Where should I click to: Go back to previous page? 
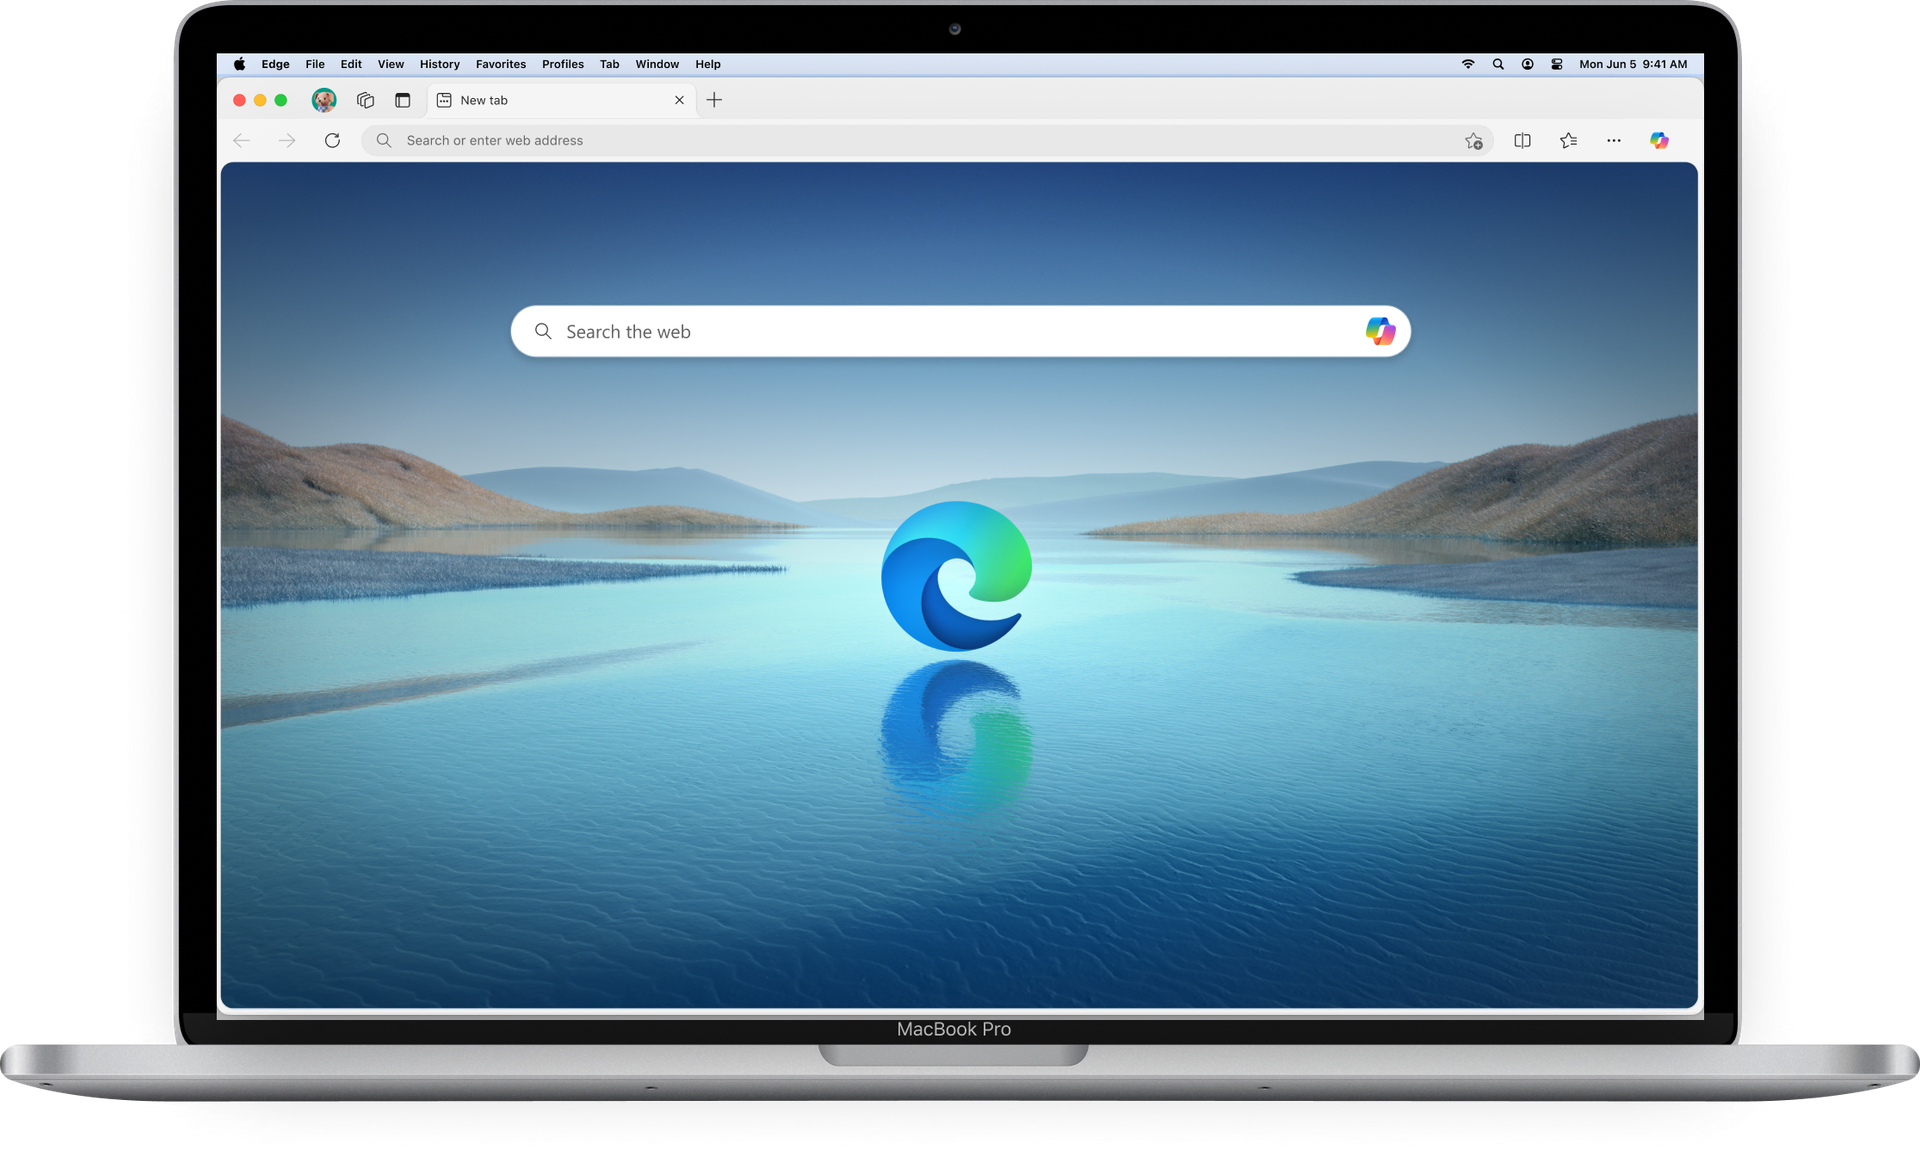[x=241, y=141]
